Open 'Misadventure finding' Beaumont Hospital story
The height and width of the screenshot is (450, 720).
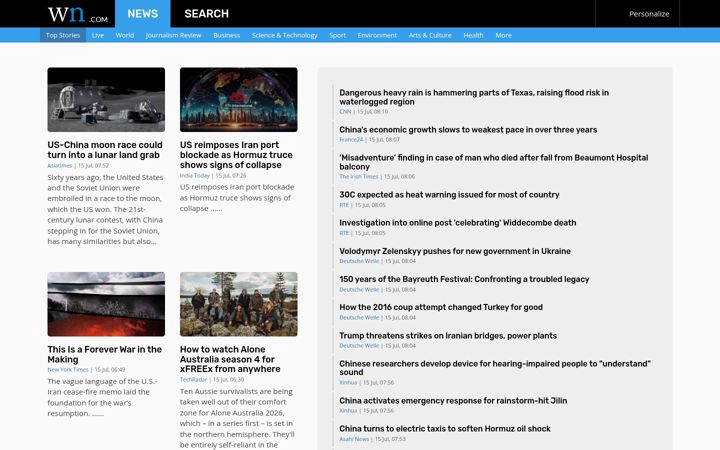click(494, 162)
